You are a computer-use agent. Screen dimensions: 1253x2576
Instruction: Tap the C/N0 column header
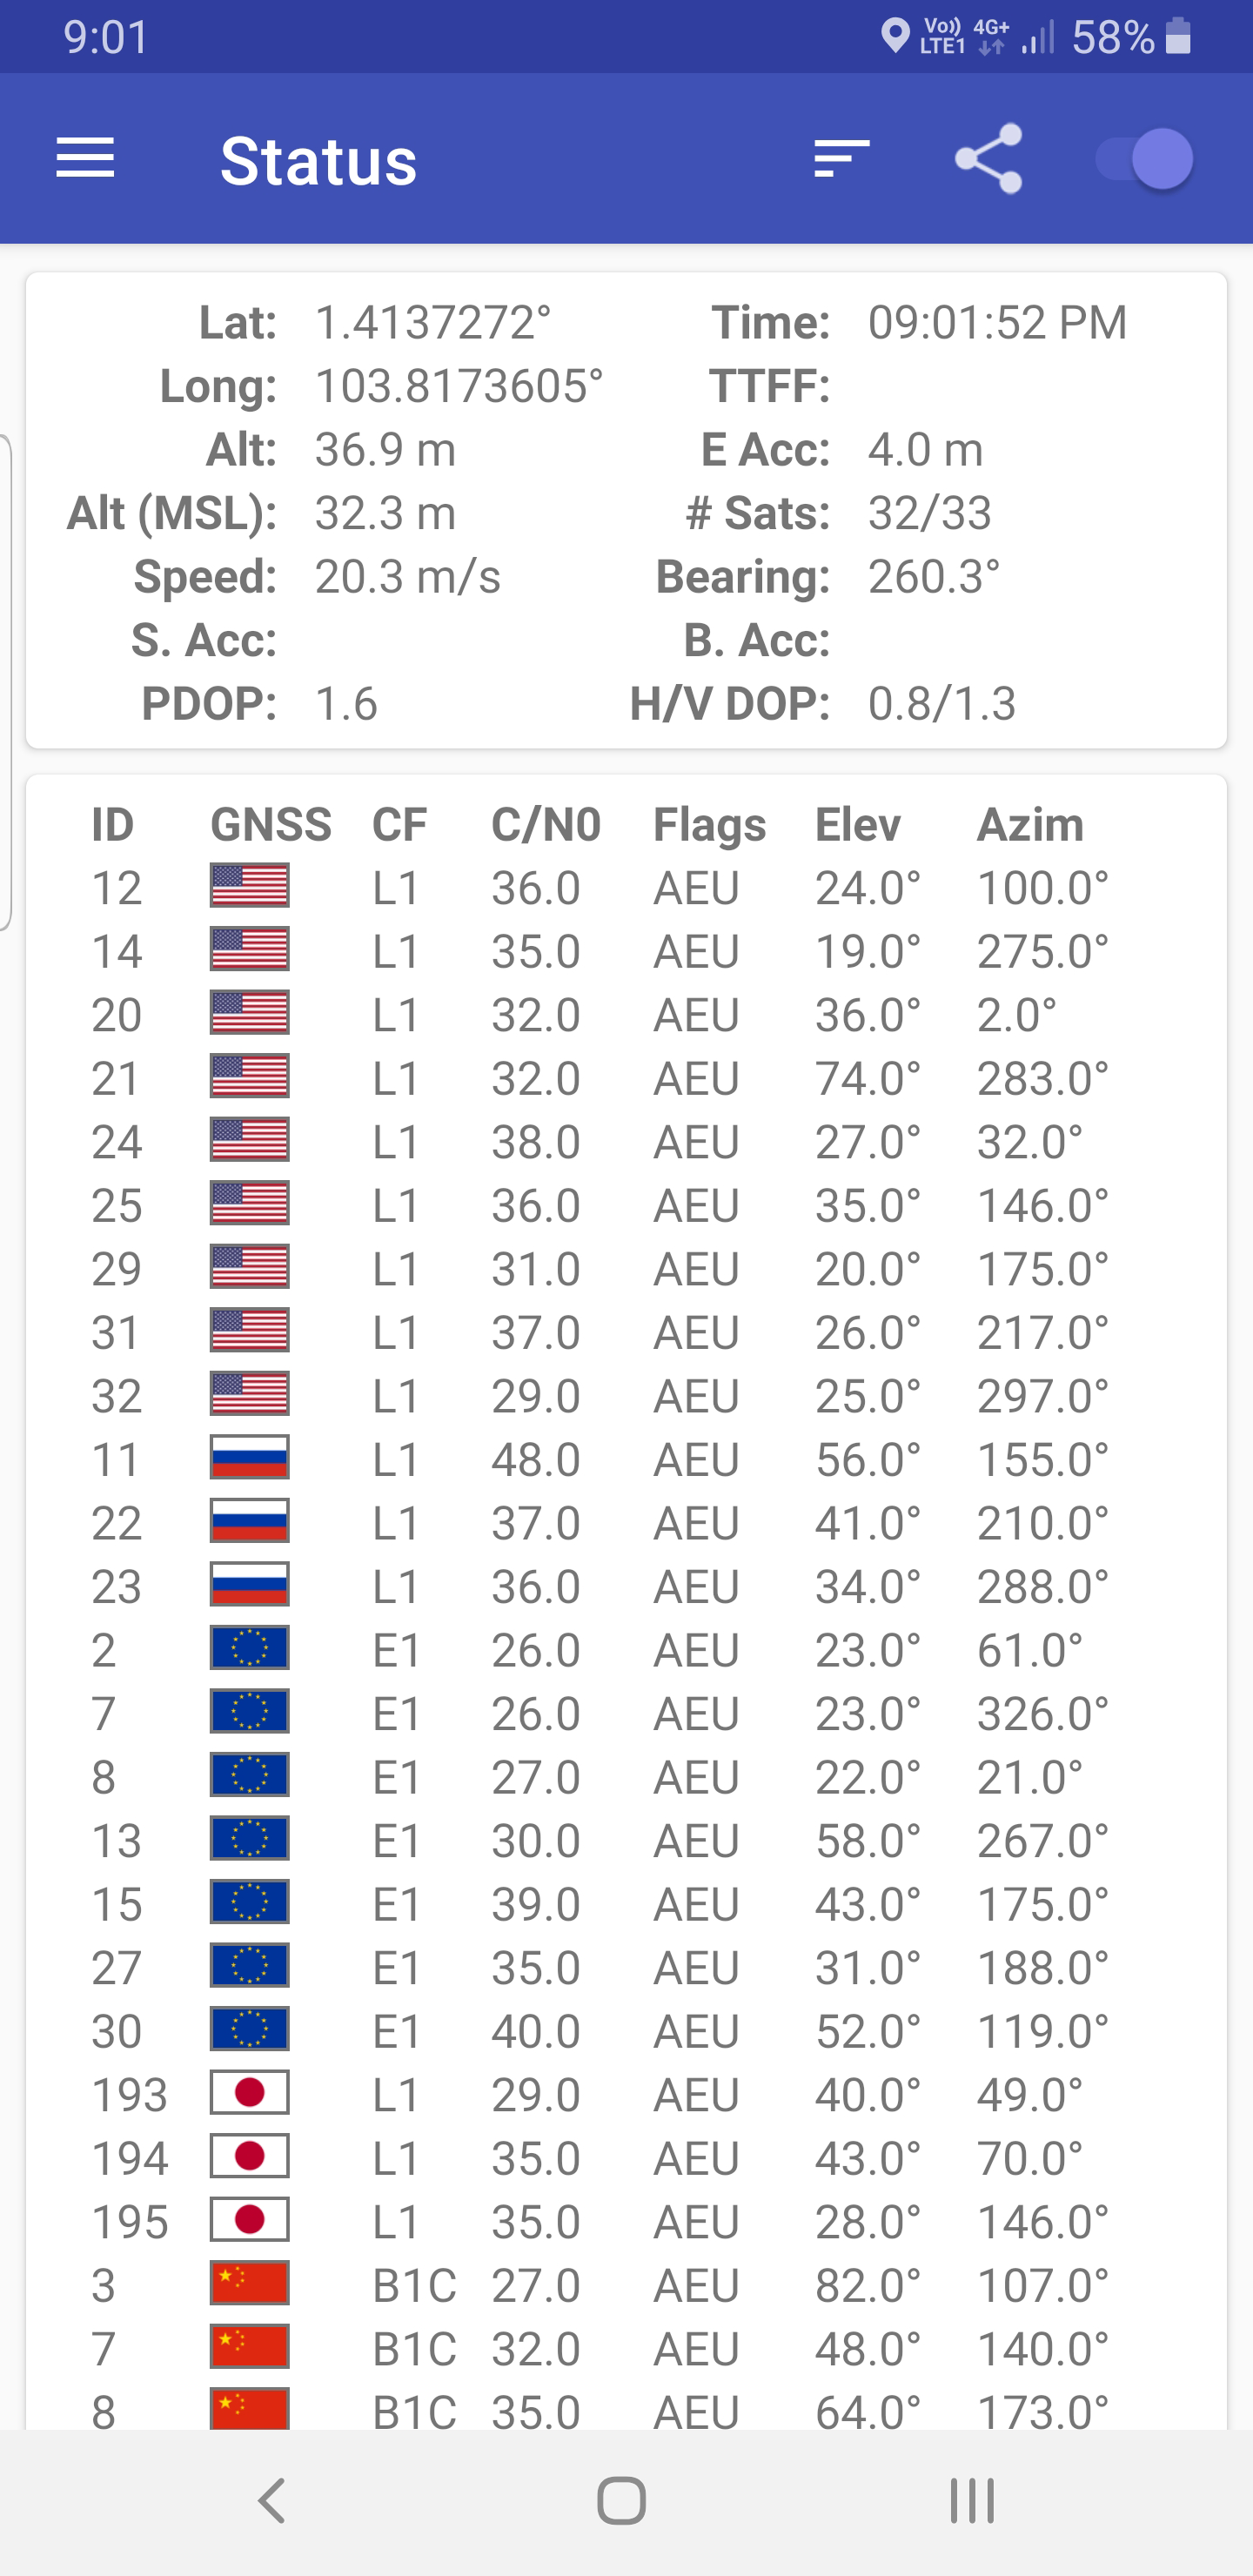pyautogui.click(x=546, y=825)
